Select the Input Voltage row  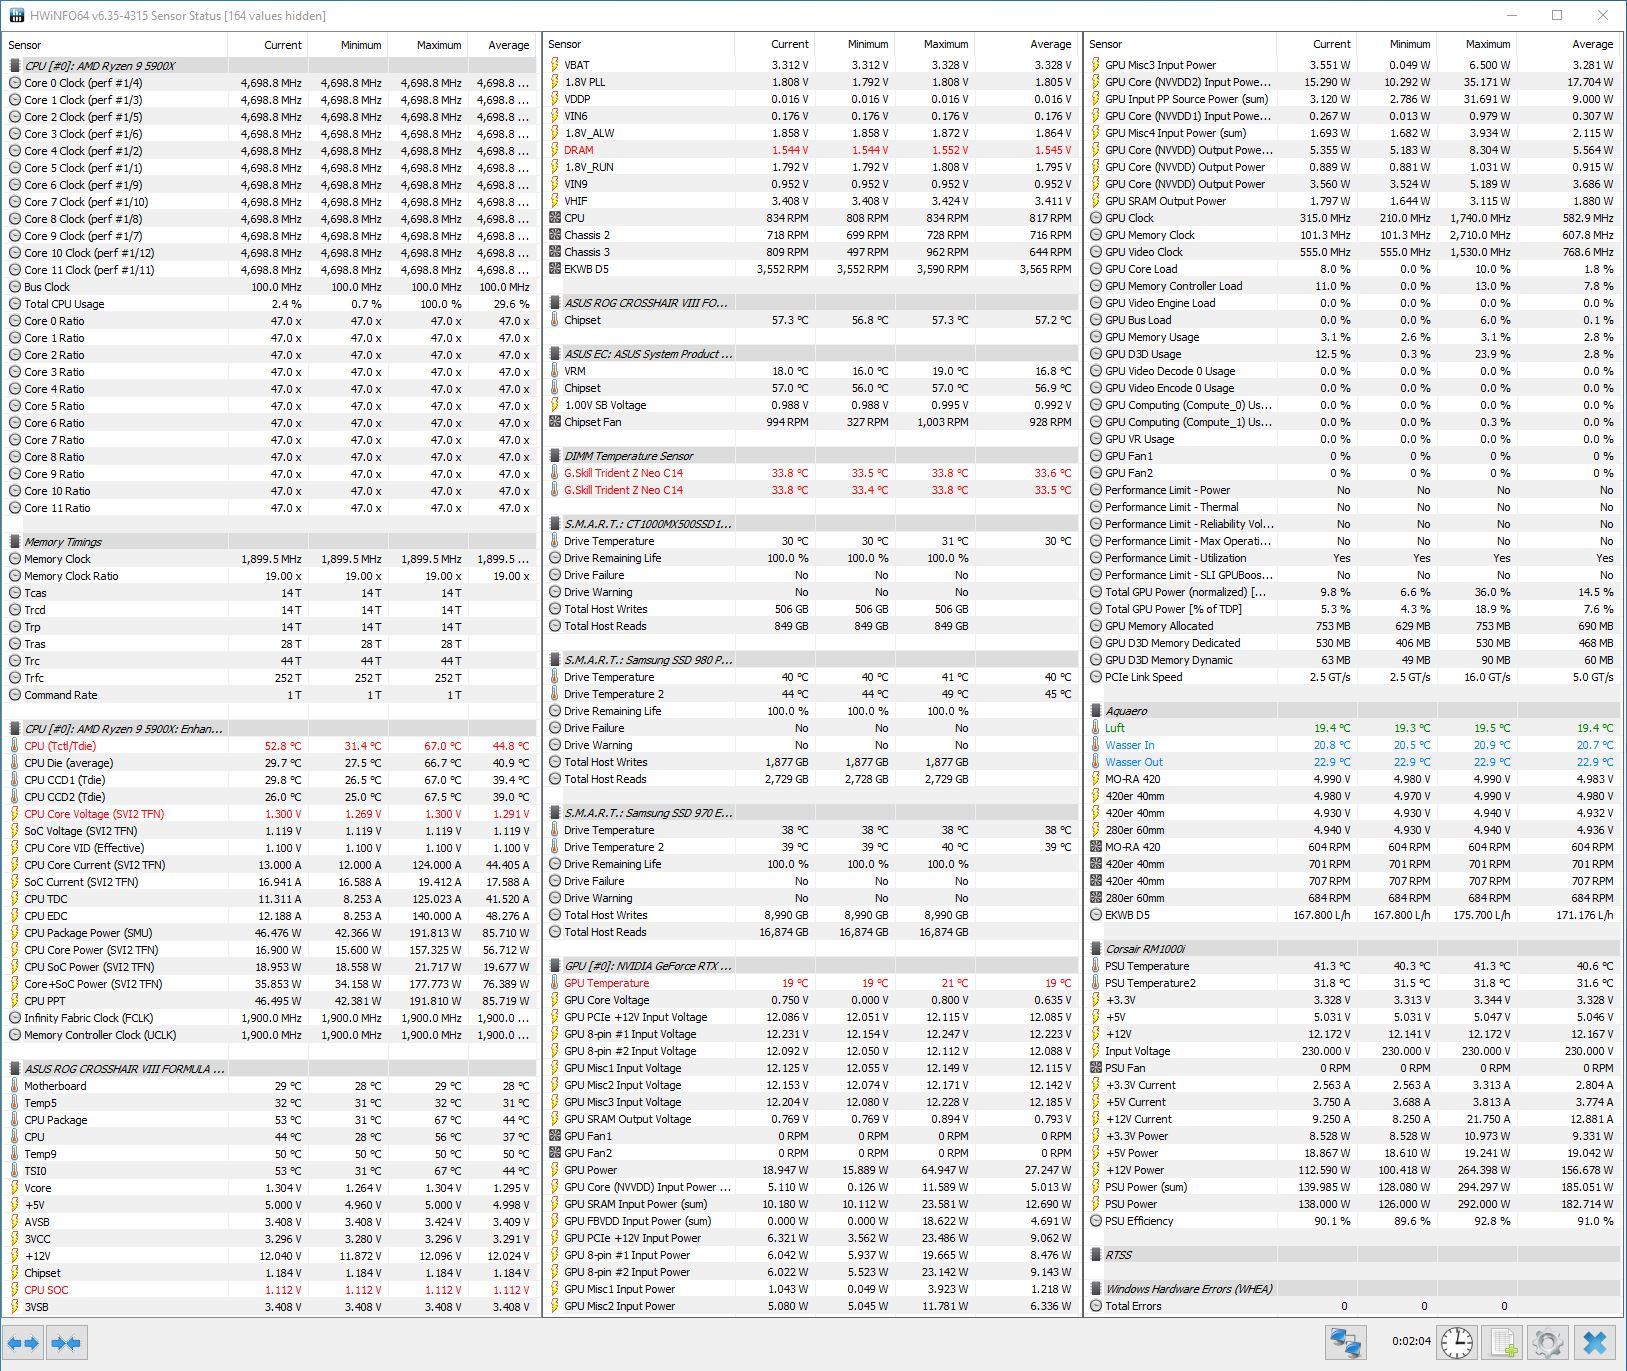click(x=1353, y=1051)
